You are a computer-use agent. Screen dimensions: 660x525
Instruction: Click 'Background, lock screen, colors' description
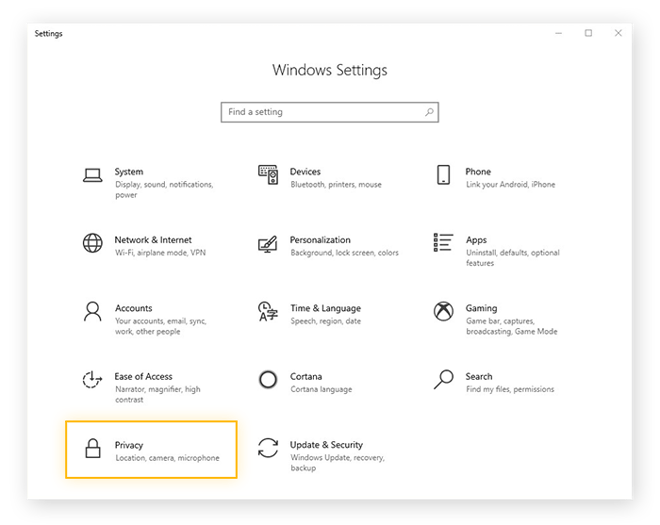(x=344, y=253)
